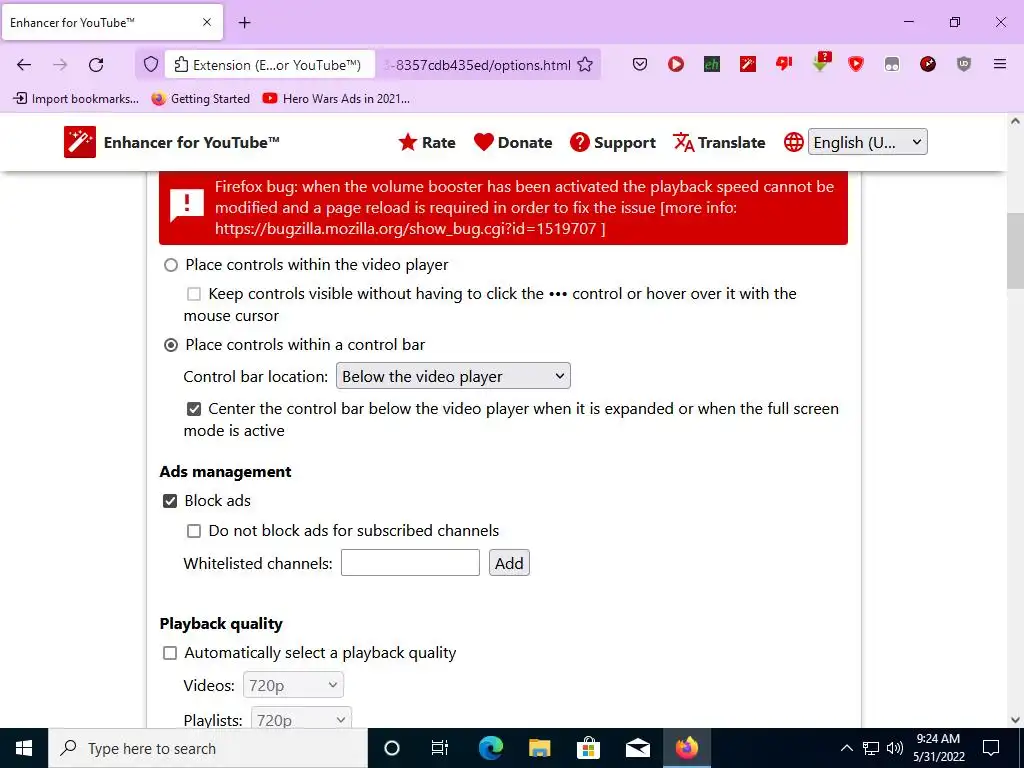The width and height of the screenshot is (1024, 768).
Task: Open Enhancer for YouTube toolbar extension icon
Action: 748,64
